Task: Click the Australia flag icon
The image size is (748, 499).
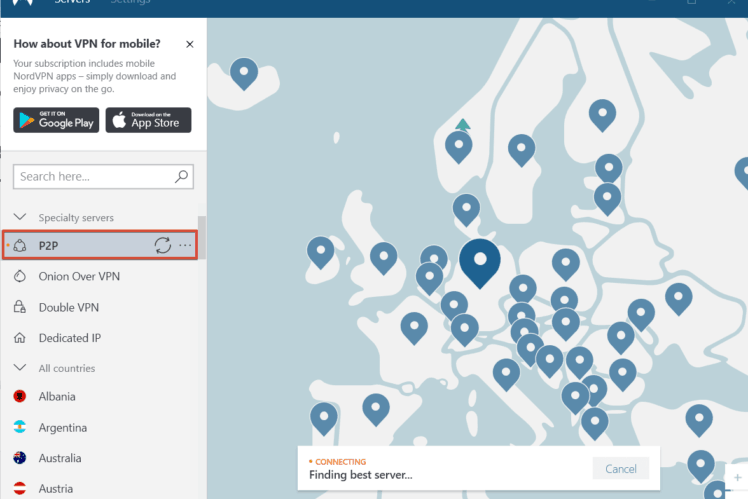Action: pyautogui.click(x=20, y=457)
